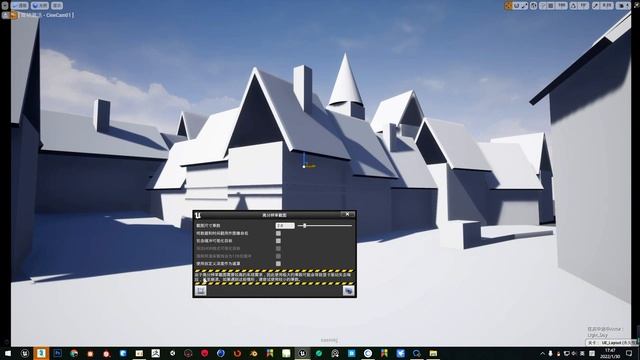Click the microphone icon in system tray

pyautogui.click(x=550, y=353)
